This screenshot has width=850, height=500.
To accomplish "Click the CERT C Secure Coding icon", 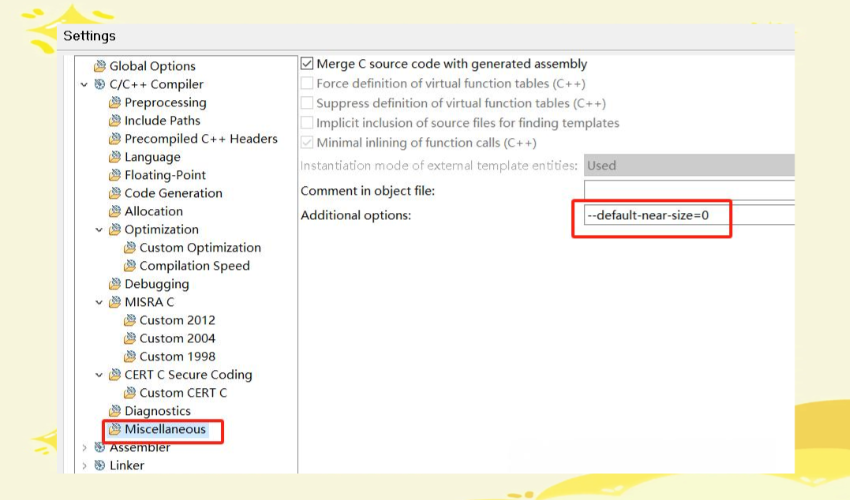I will [115, 375].
